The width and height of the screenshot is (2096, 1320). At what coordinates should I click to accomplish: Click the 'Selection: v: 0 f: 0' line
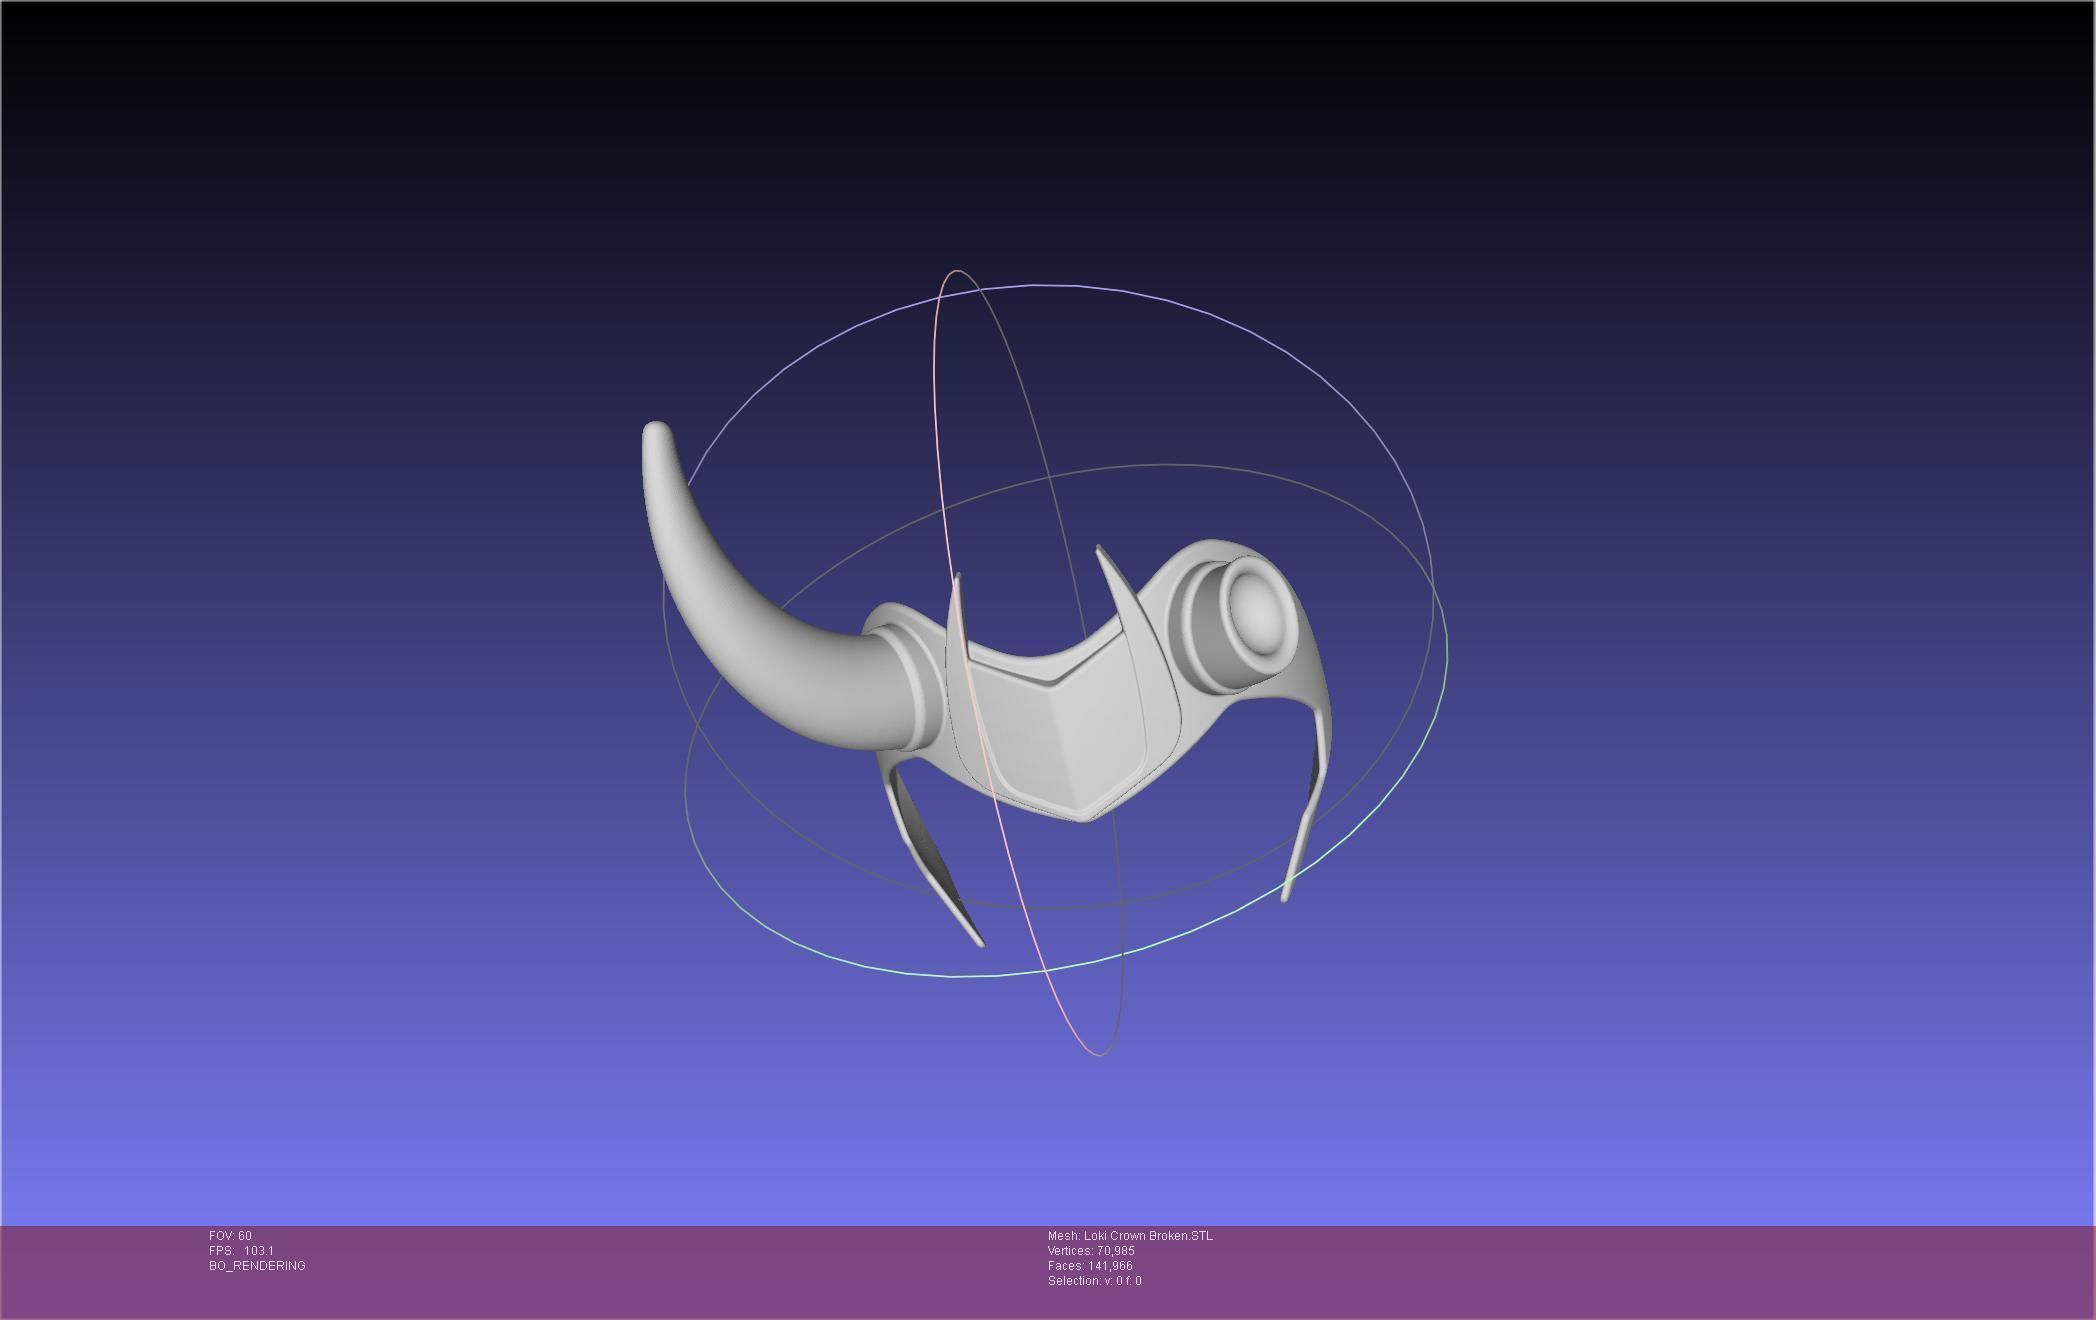[x=1094, y=1281]
